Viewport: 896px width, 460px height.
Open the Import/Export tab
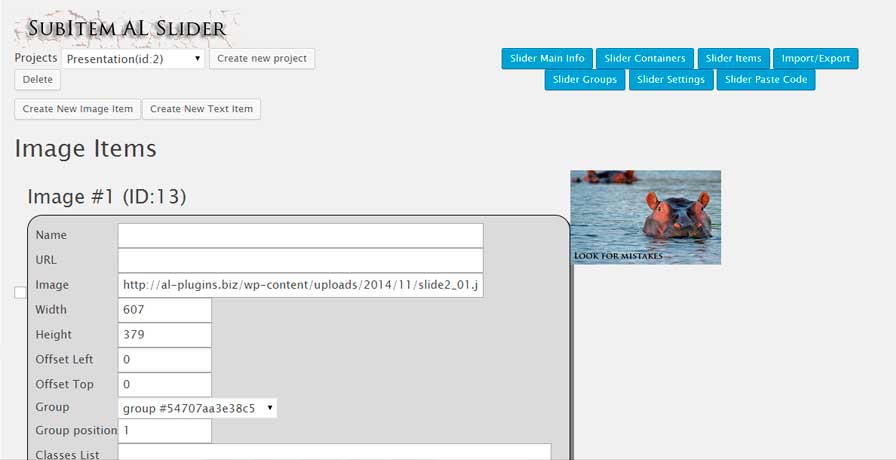click(x=815, y=58)
